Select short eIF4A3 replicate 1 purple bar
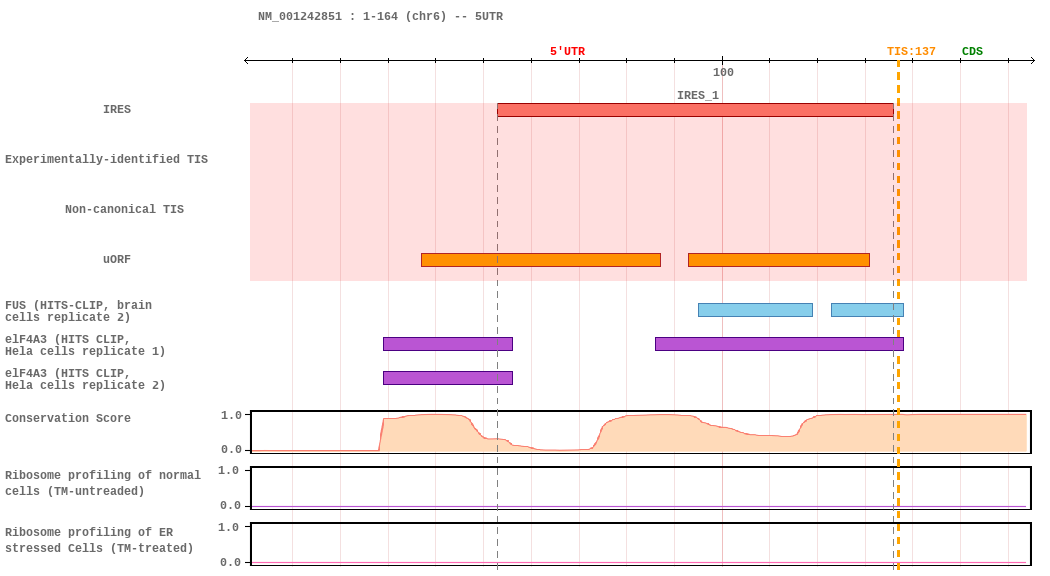1050x576 pixels. (x=448, y=344)
